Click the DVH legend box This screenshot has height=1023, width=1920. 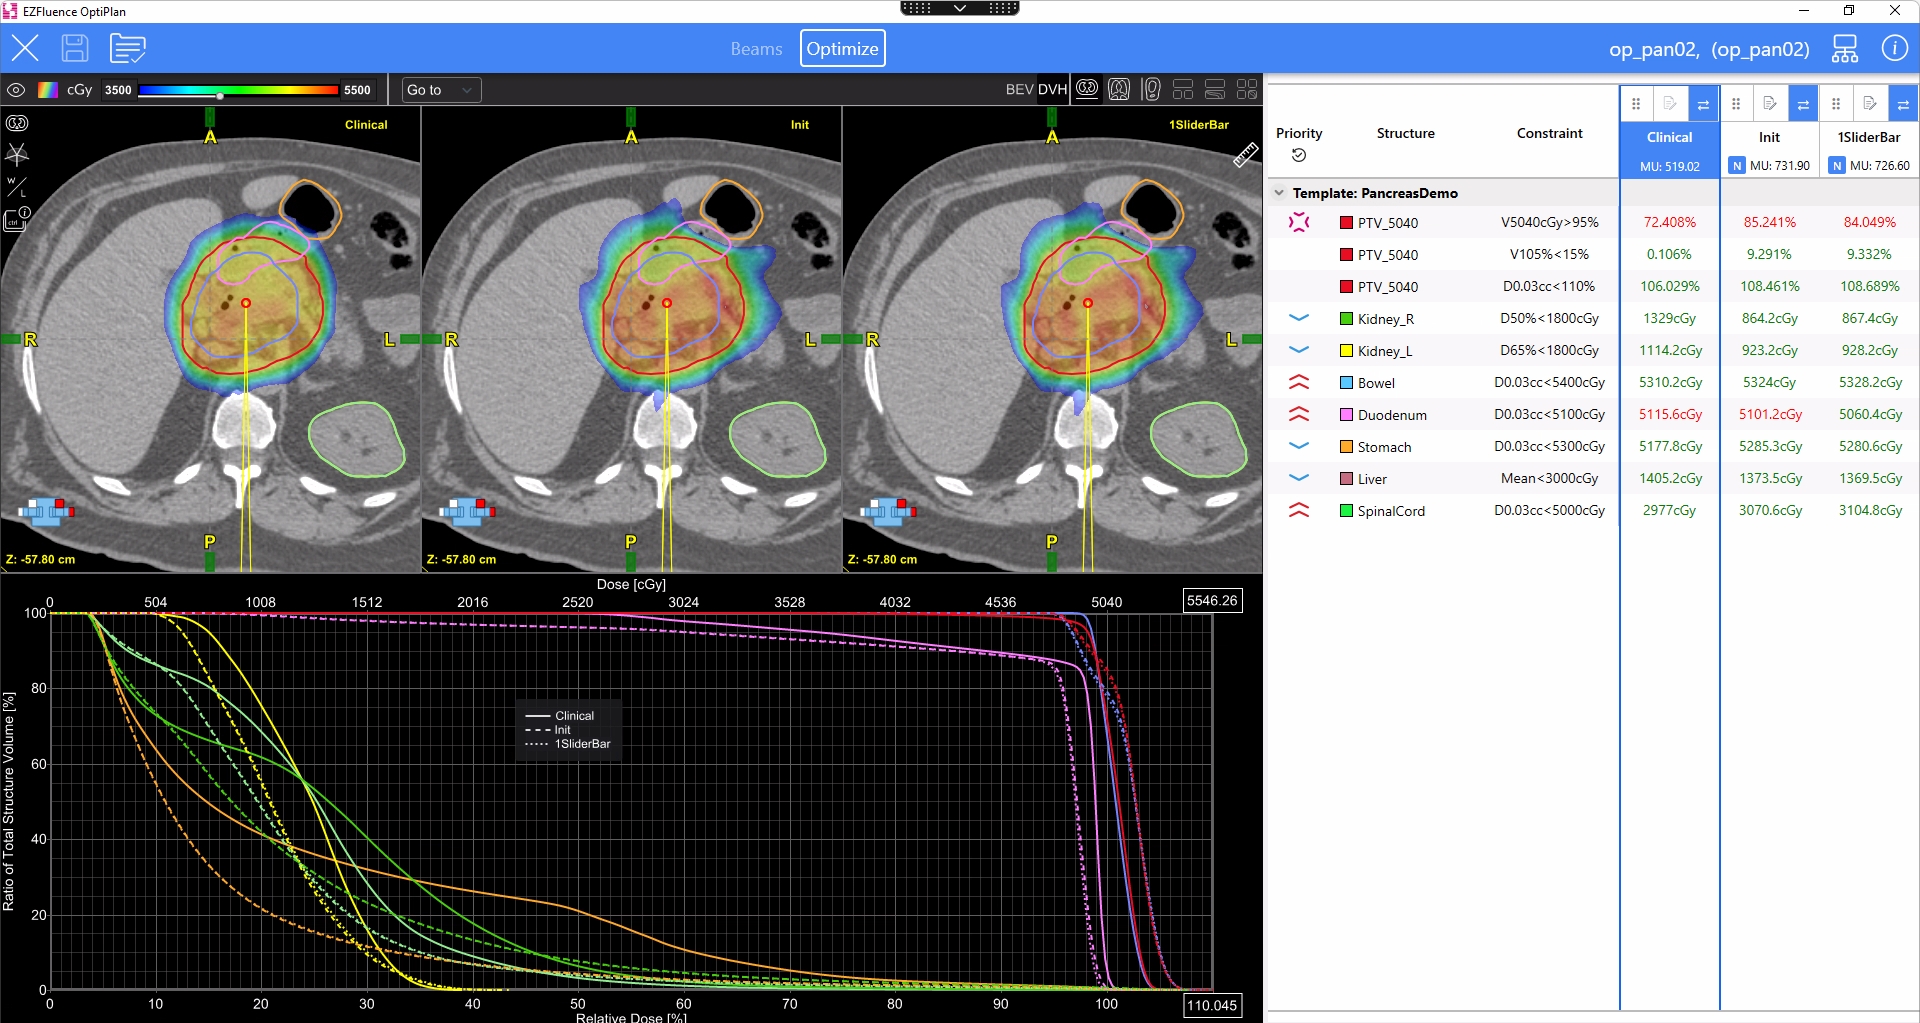click(x=568, y=730)
